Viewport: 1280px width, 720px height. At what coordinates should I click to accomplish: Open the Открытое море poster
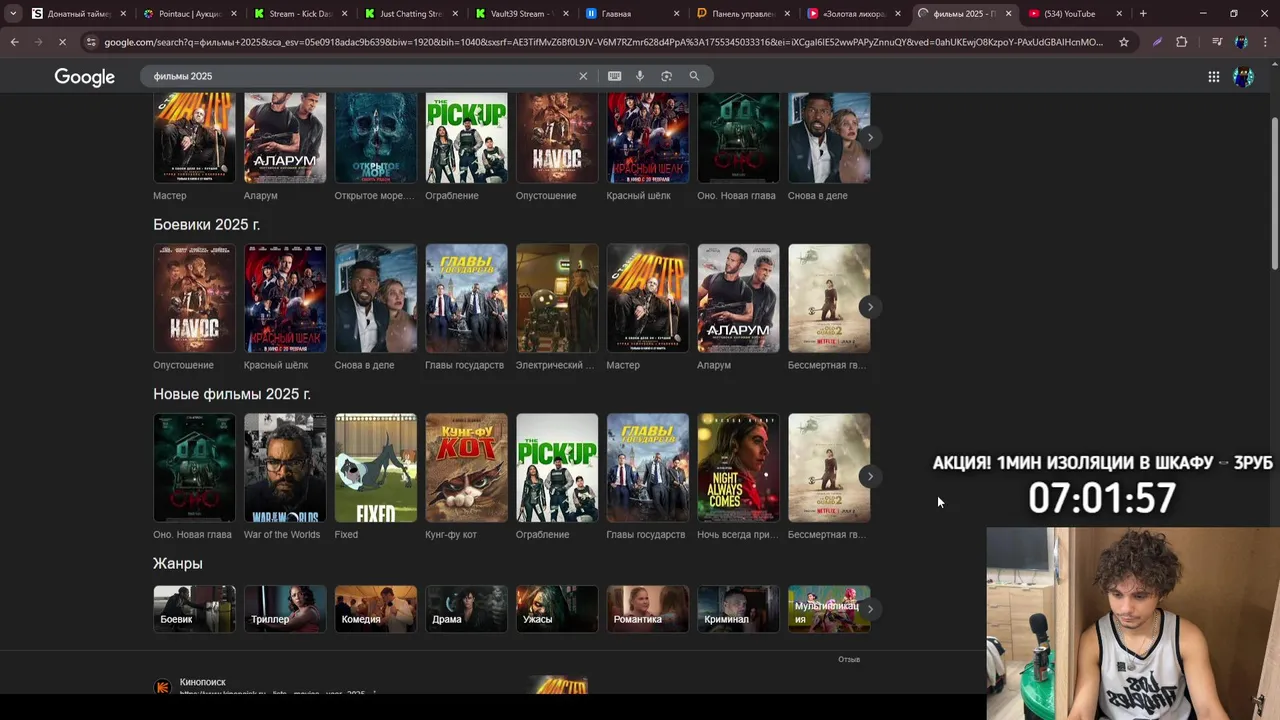click(375, 138)
